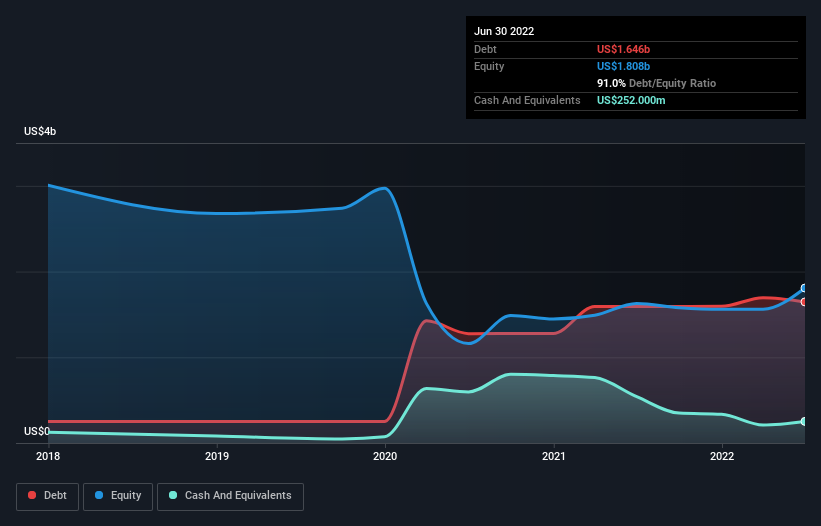
Task: Click the 2018 x-axis label
Action: [x=48, y=456]
